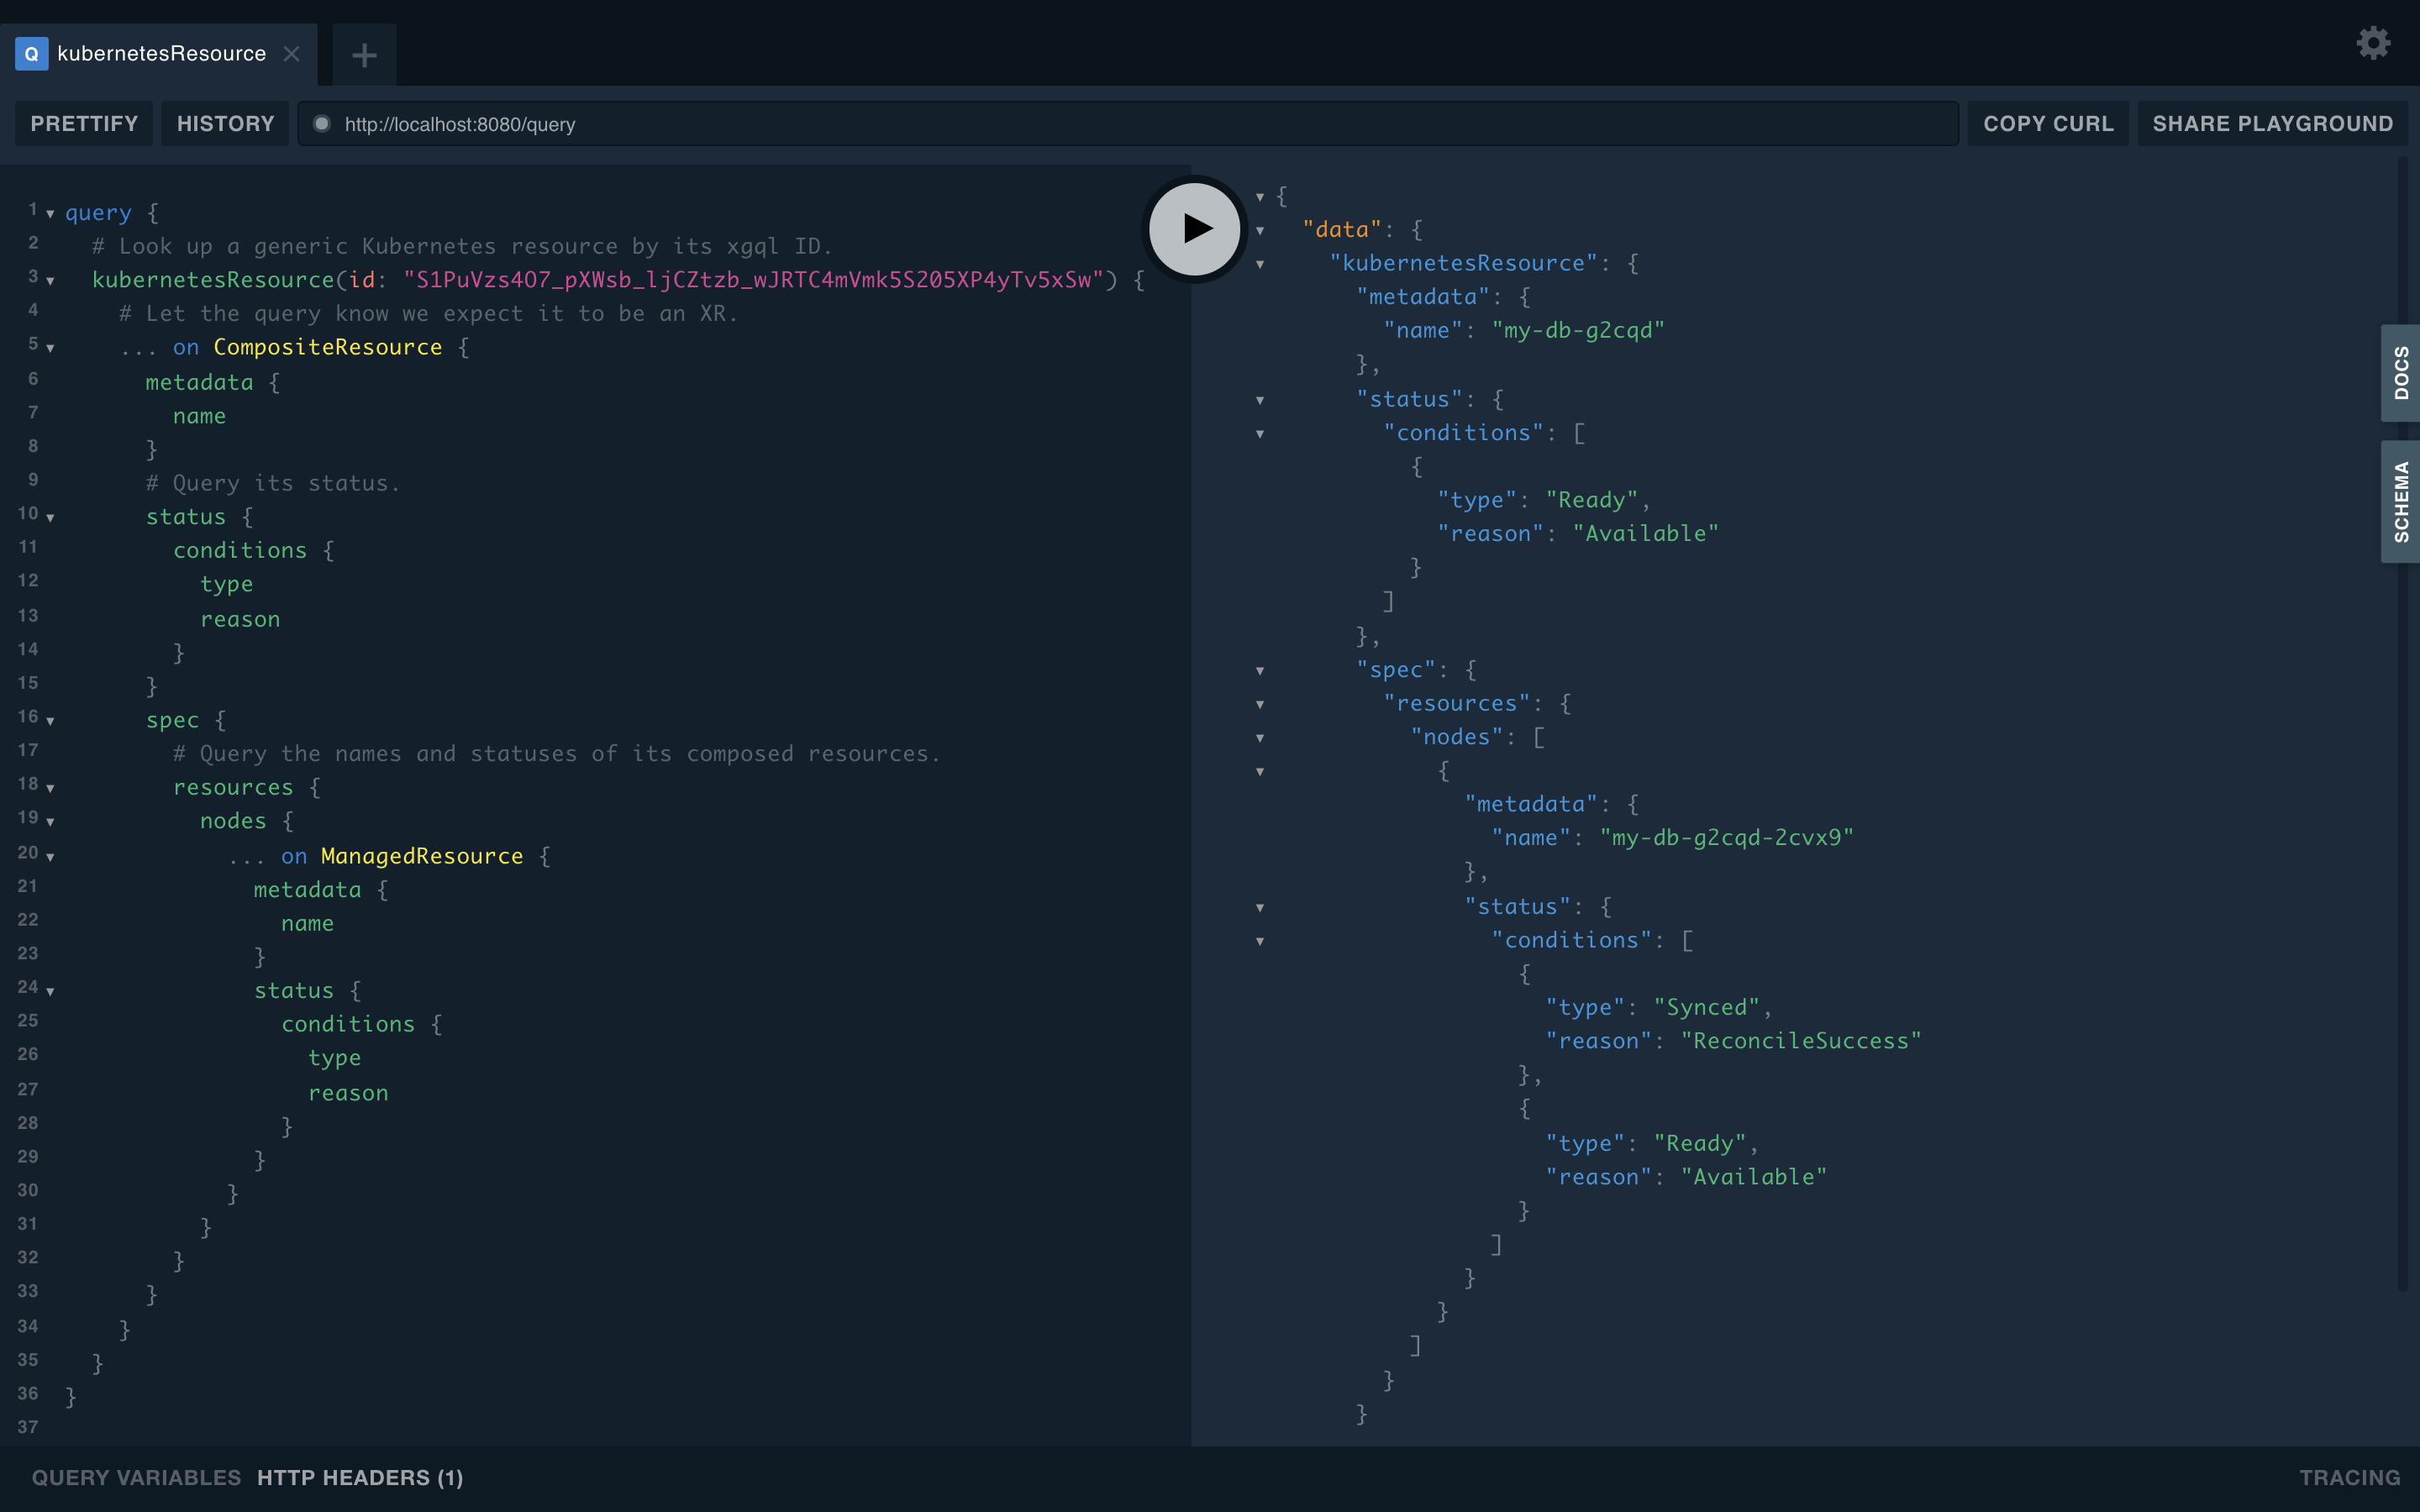Viewport: 2420px width, 1512px height.
Task: Open query History
Action: [x=225, y=124]
